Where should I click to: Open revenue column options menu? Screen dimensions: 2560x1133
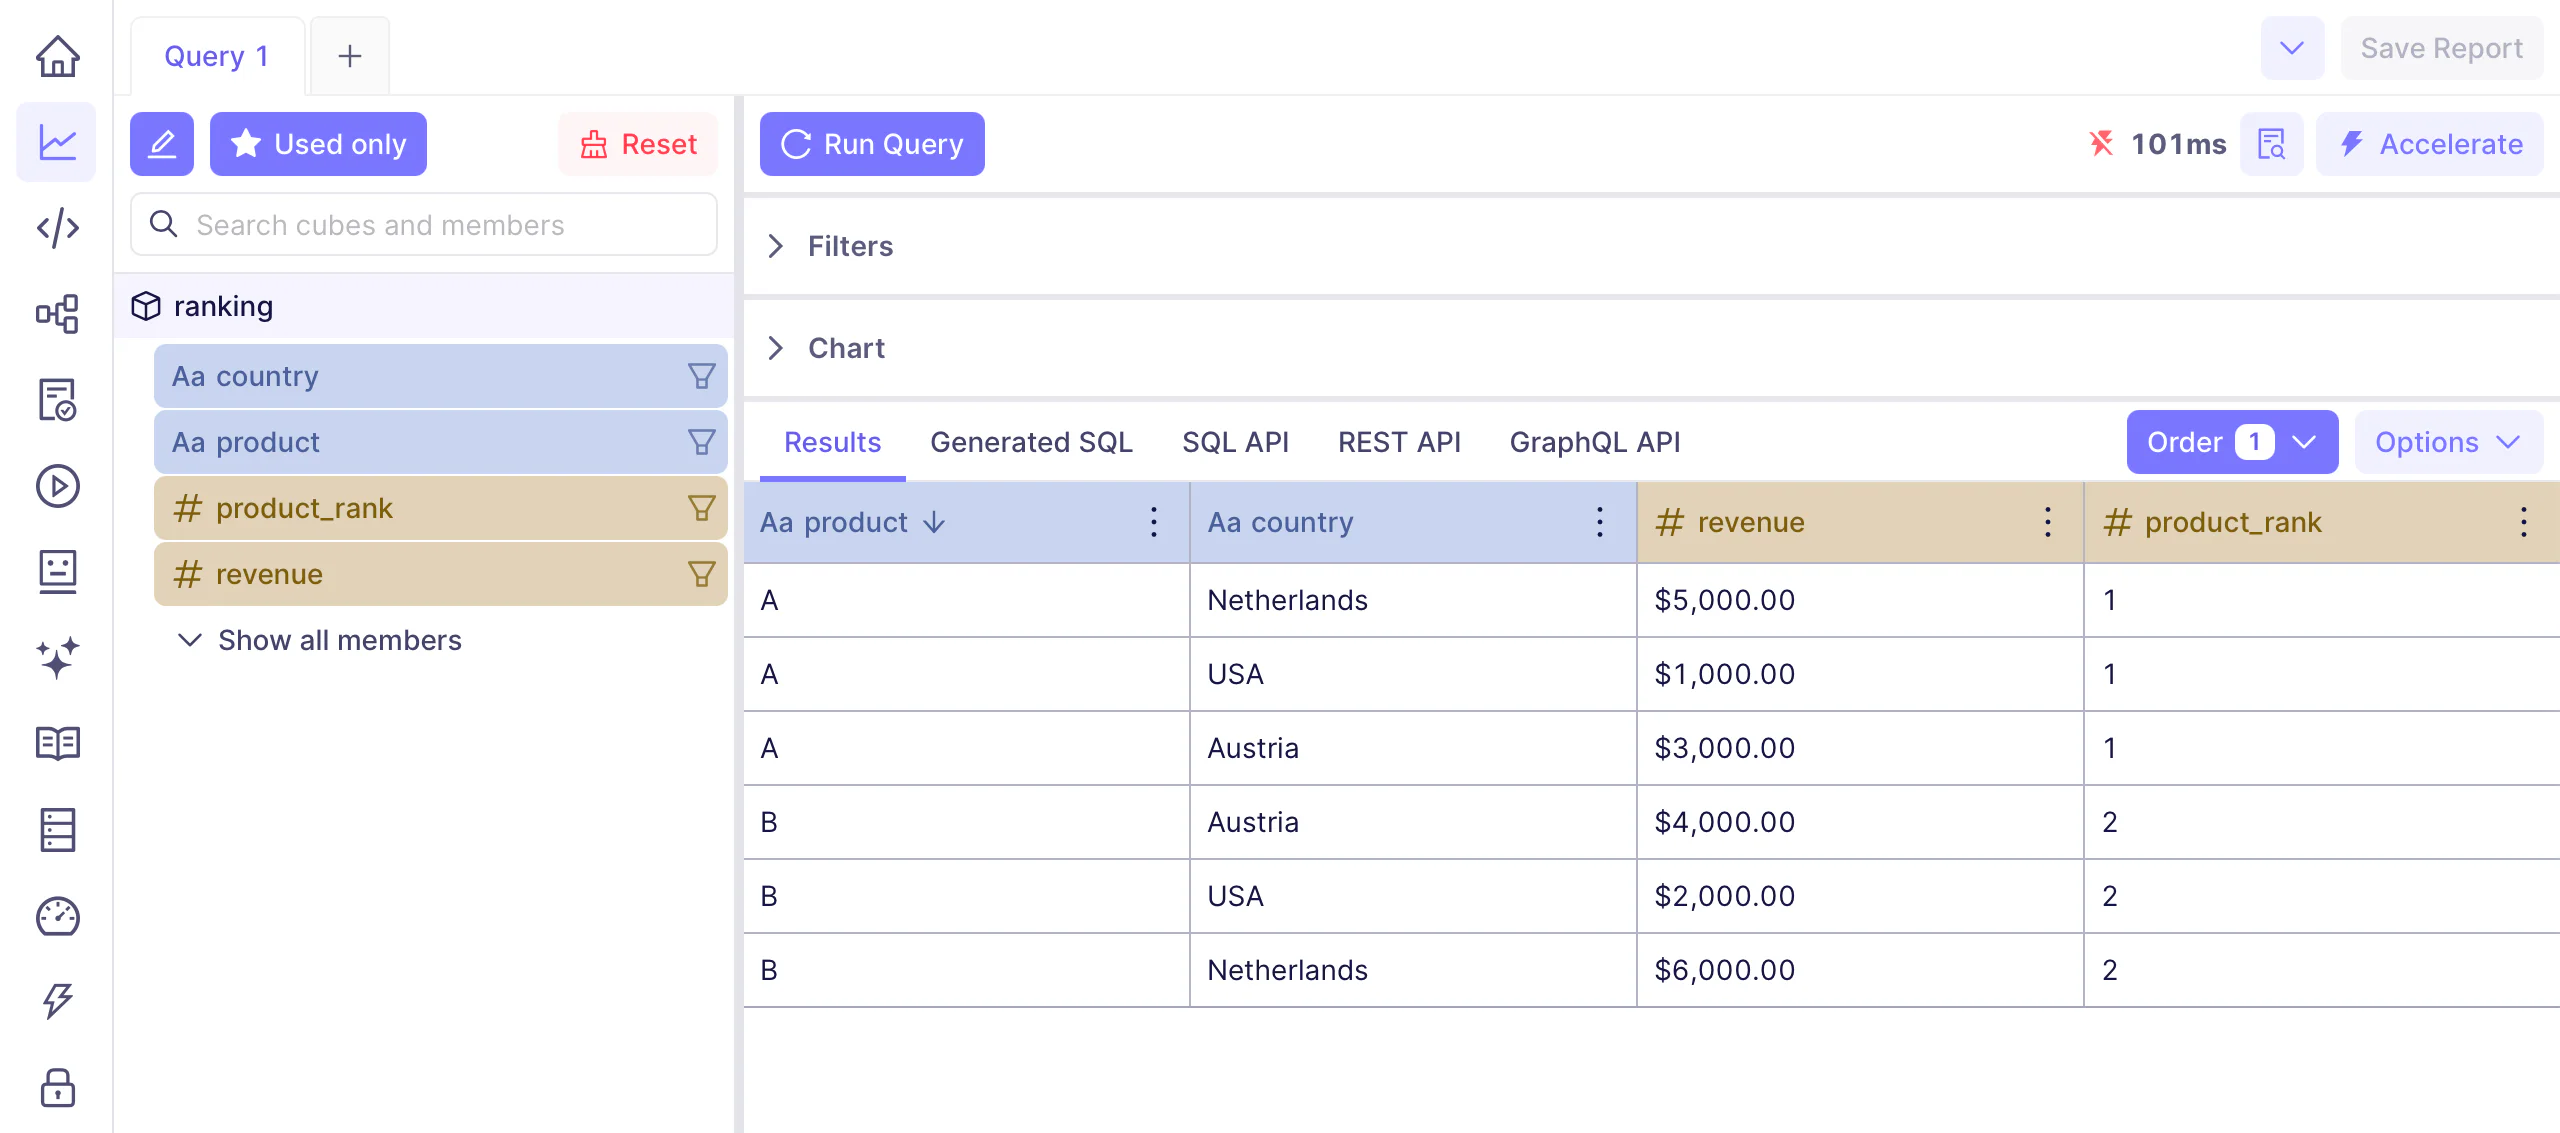pyautogui.click(x=2047, y=522)
